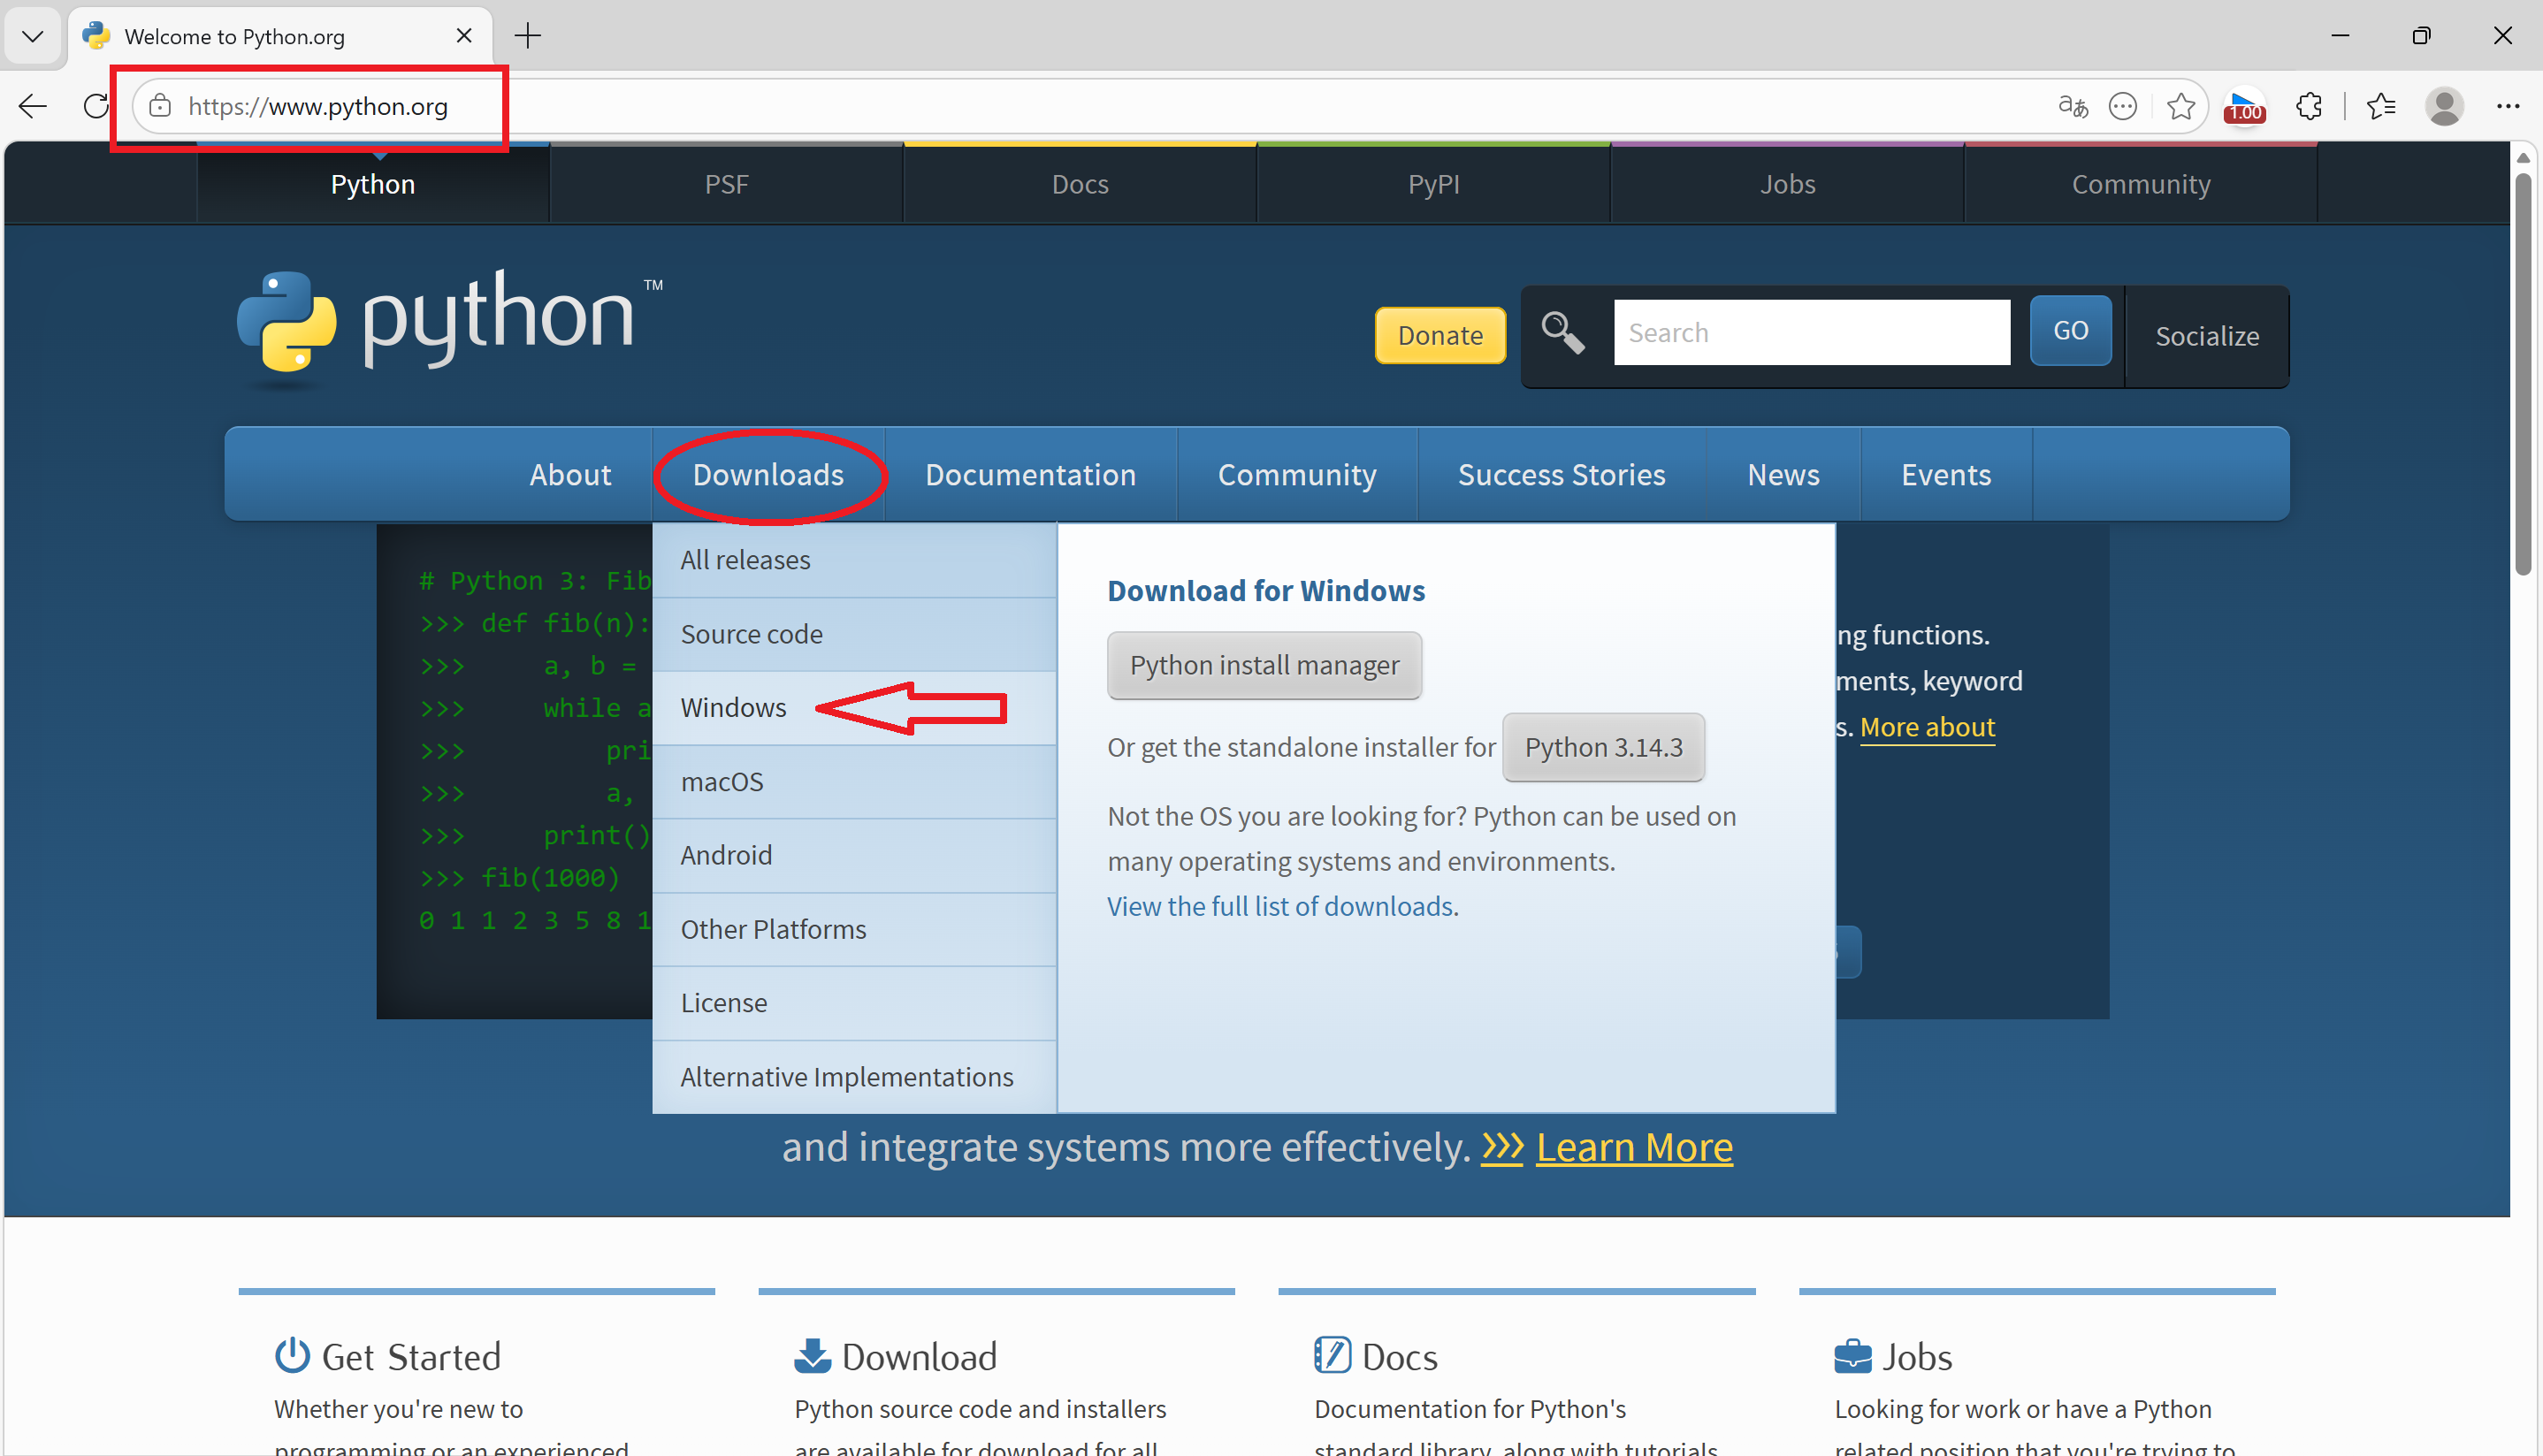Select Source code menu entry
The height and width of the screenshot is (1456, 2543).
click(x=855, y=634)
